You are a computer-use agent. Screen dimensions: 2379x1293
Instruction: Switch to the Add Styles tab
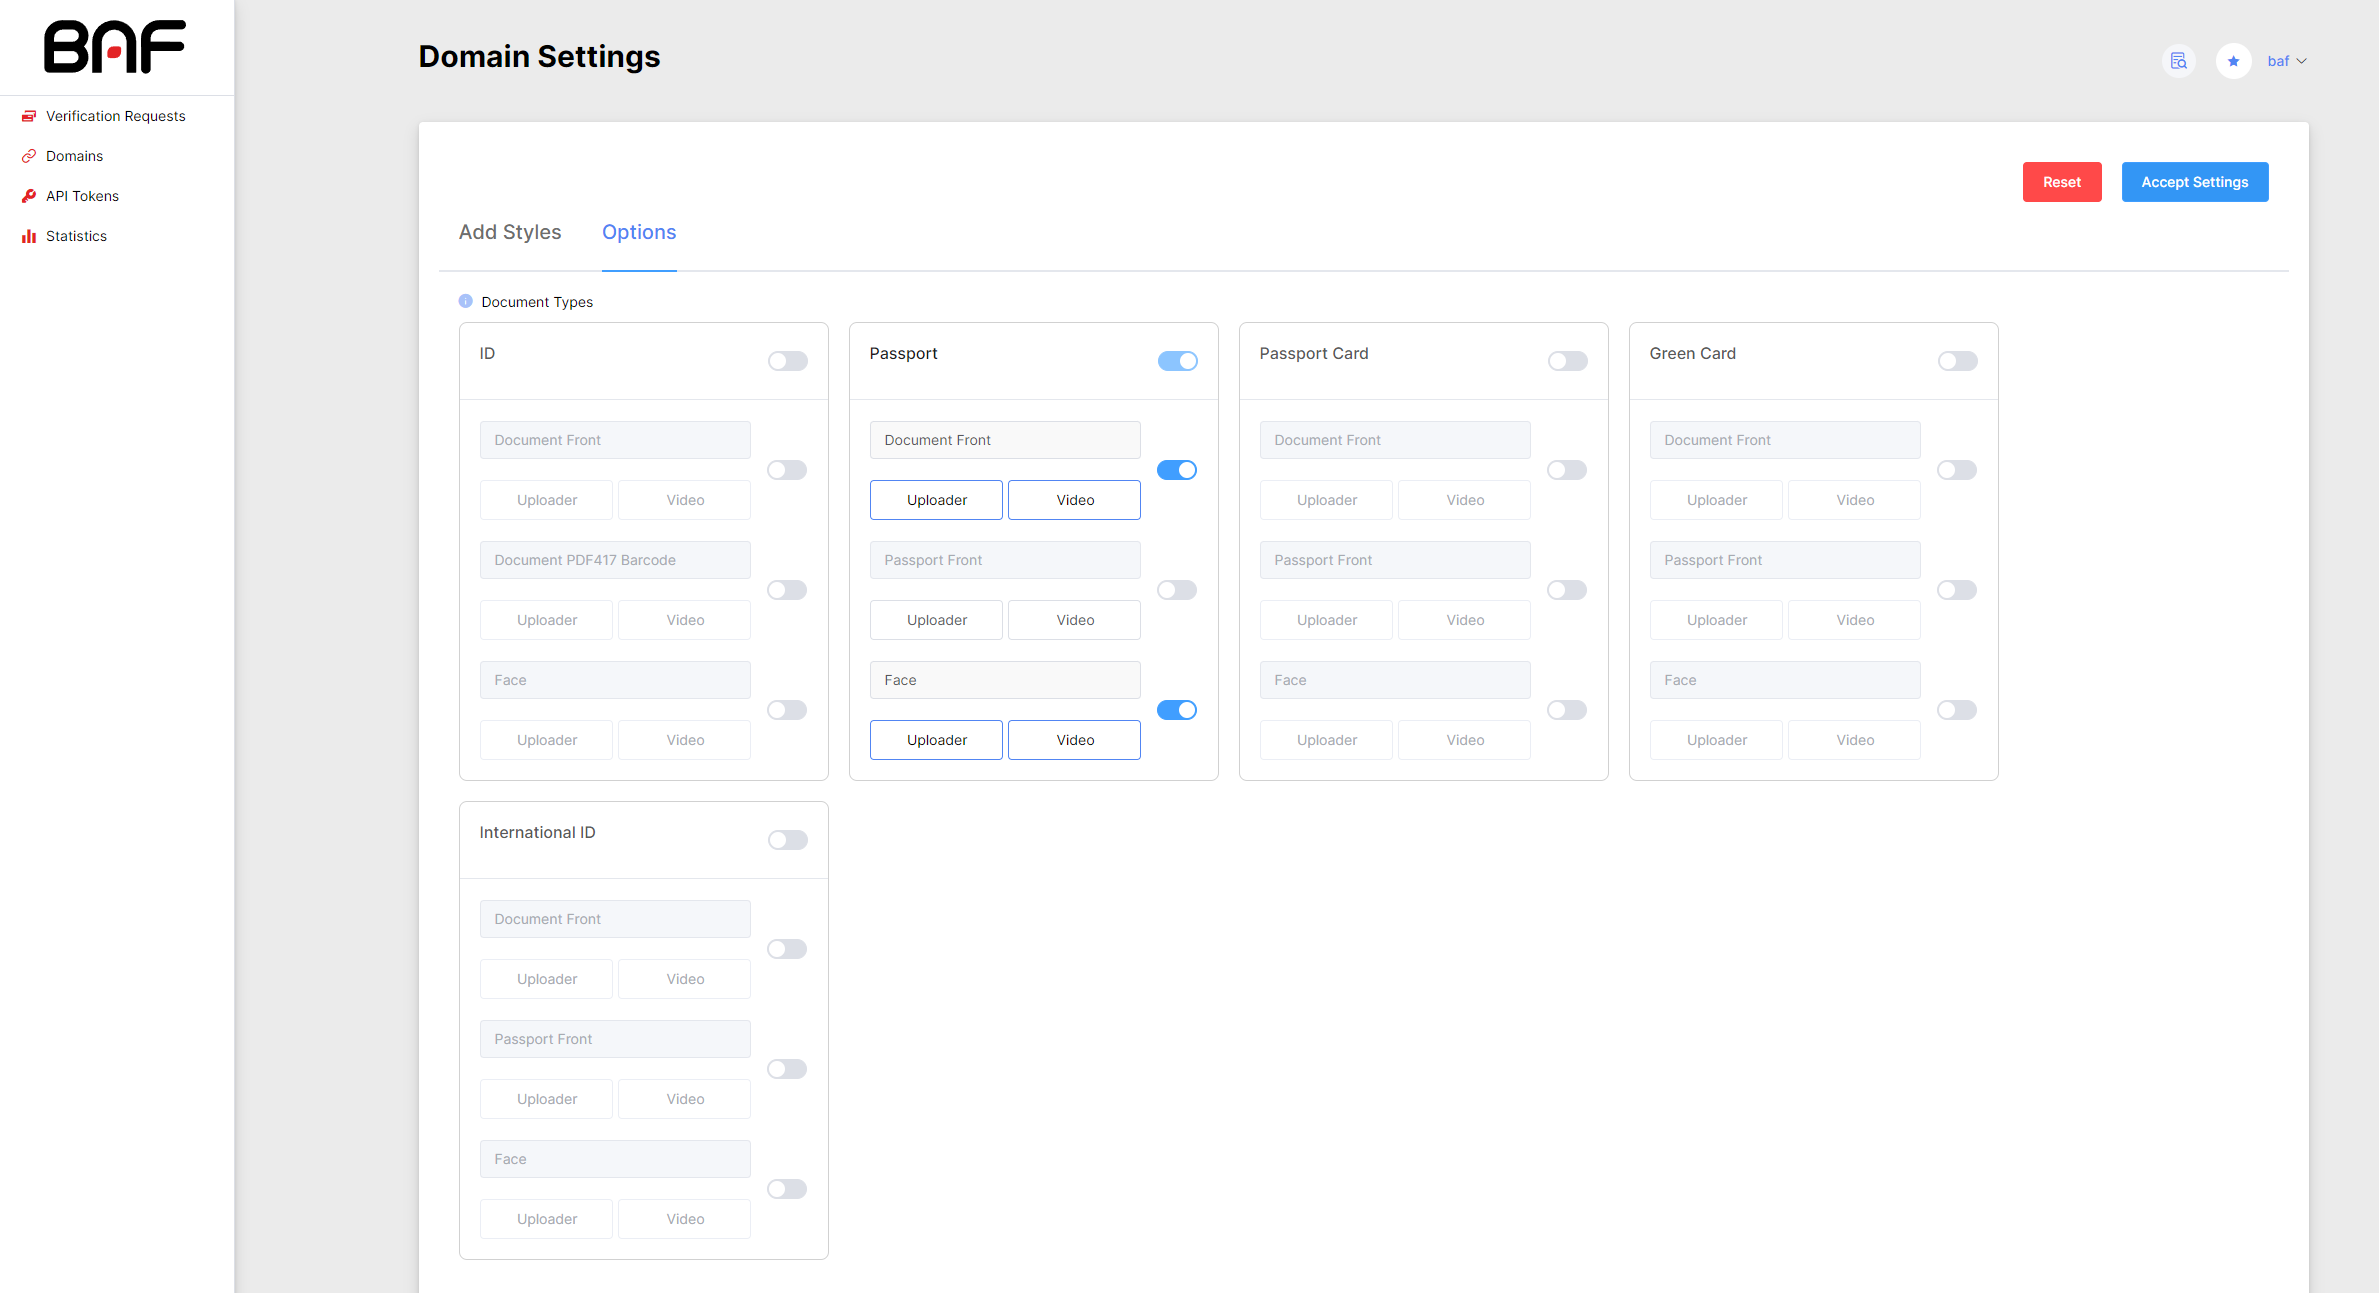[x=510, y=232]
